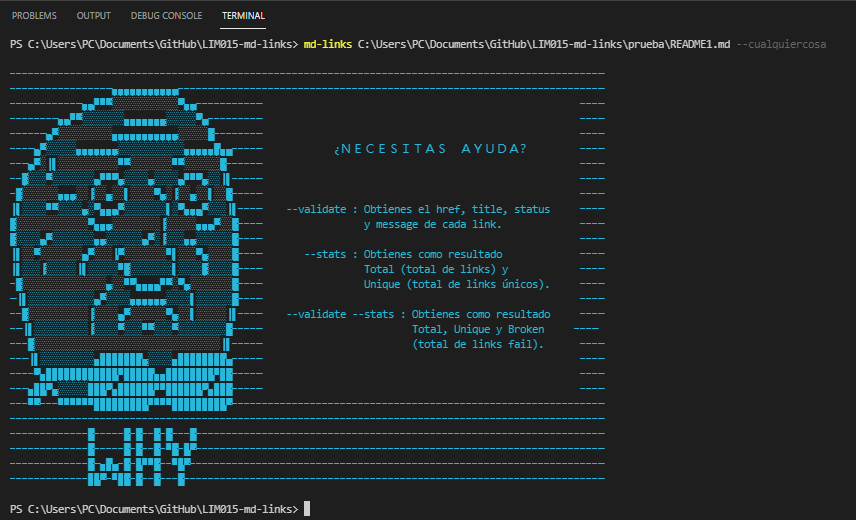The image size is (856, 520).
Task: Activate the TERMINAL tab
Action: pos(243,15)
